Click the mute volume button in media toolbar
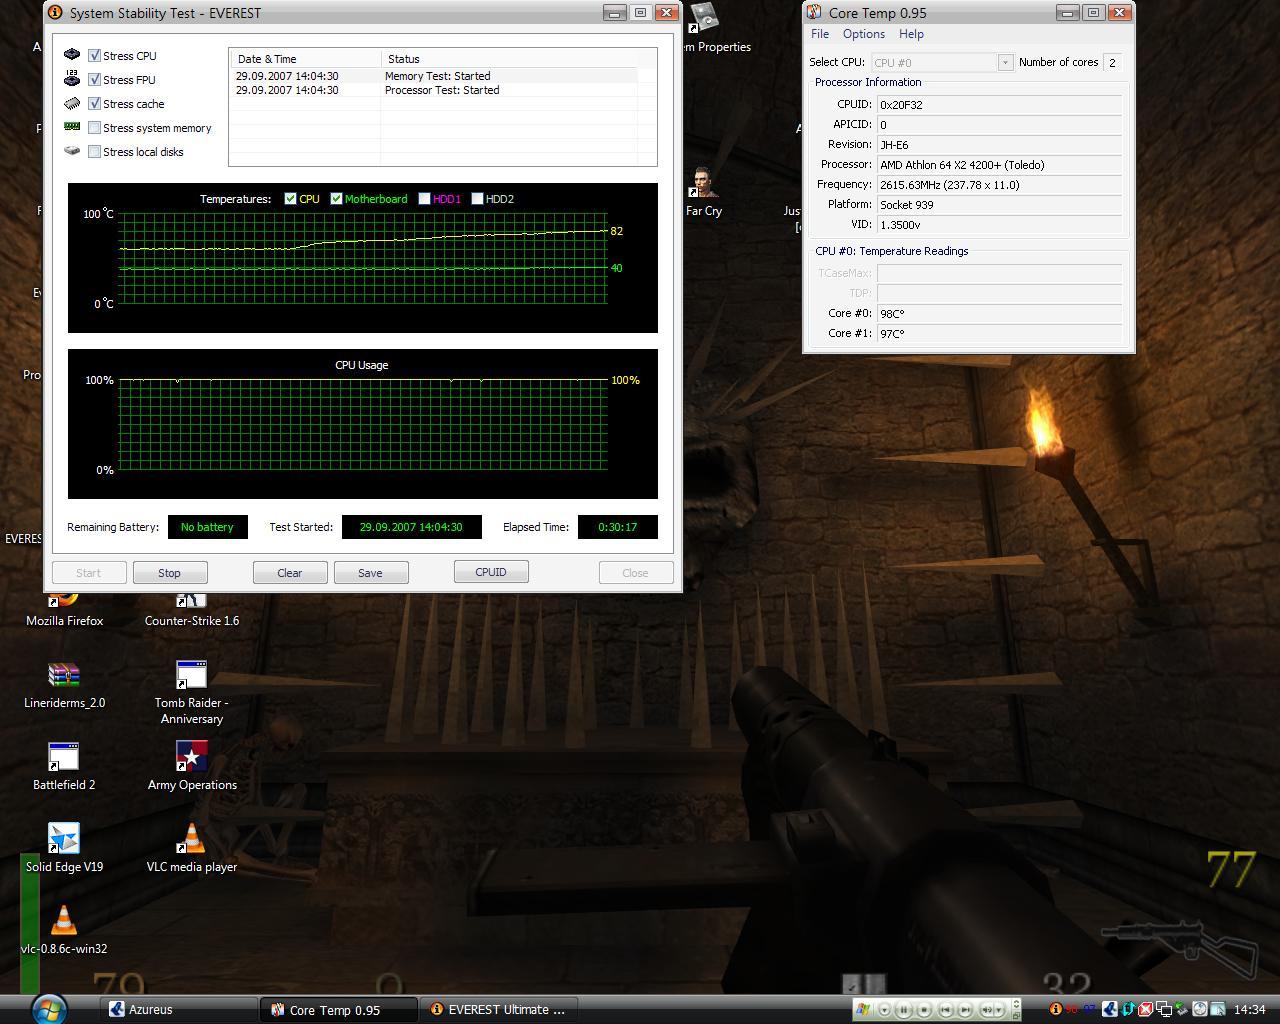 (987, 1010)
